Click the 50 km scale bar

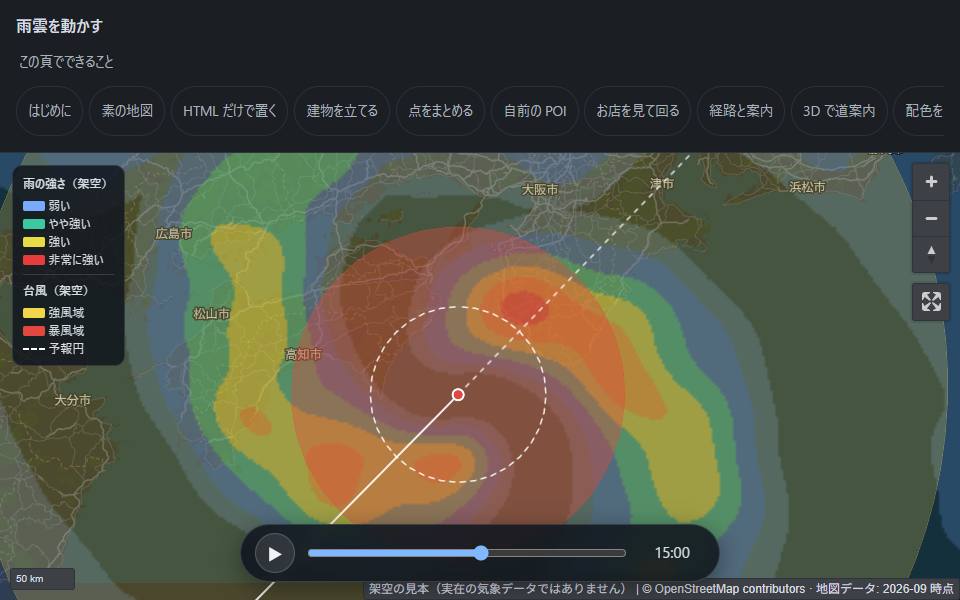42,579
